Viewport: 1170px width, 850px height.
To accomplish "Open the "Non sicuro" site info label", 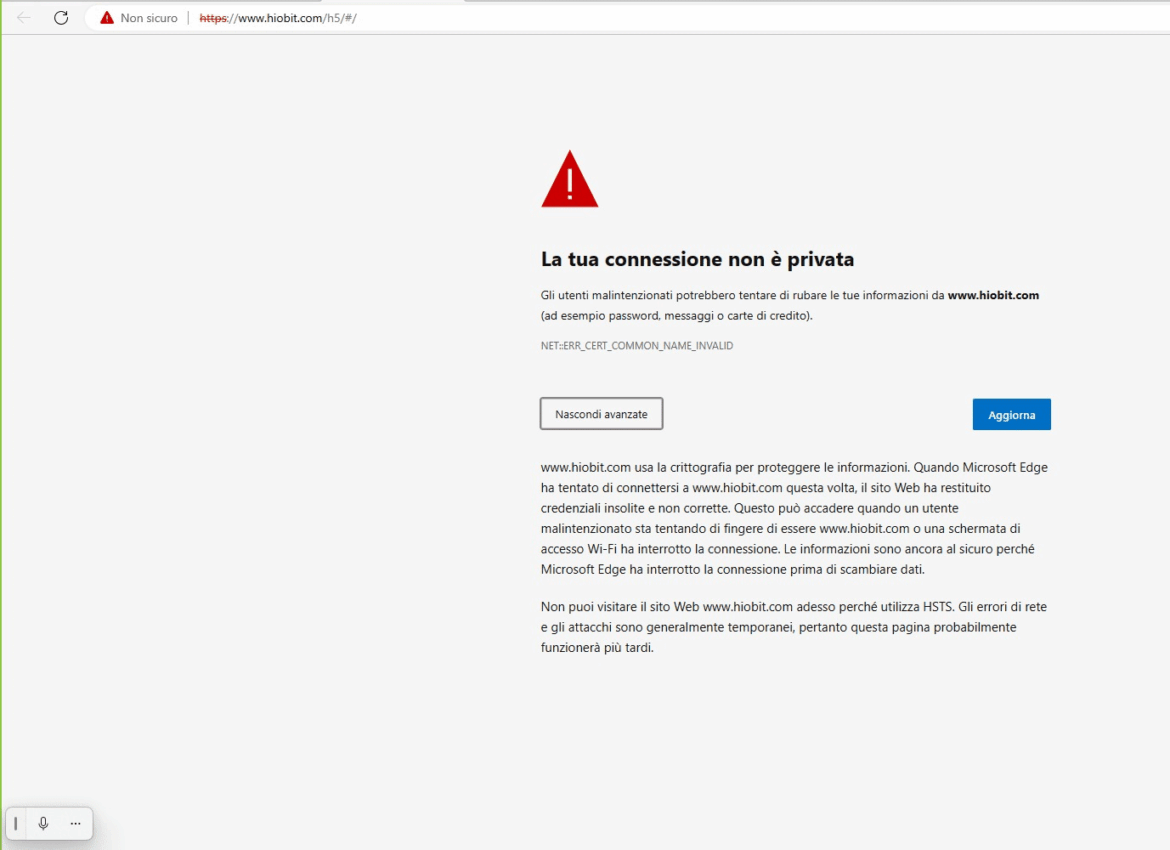I will 148,18.
